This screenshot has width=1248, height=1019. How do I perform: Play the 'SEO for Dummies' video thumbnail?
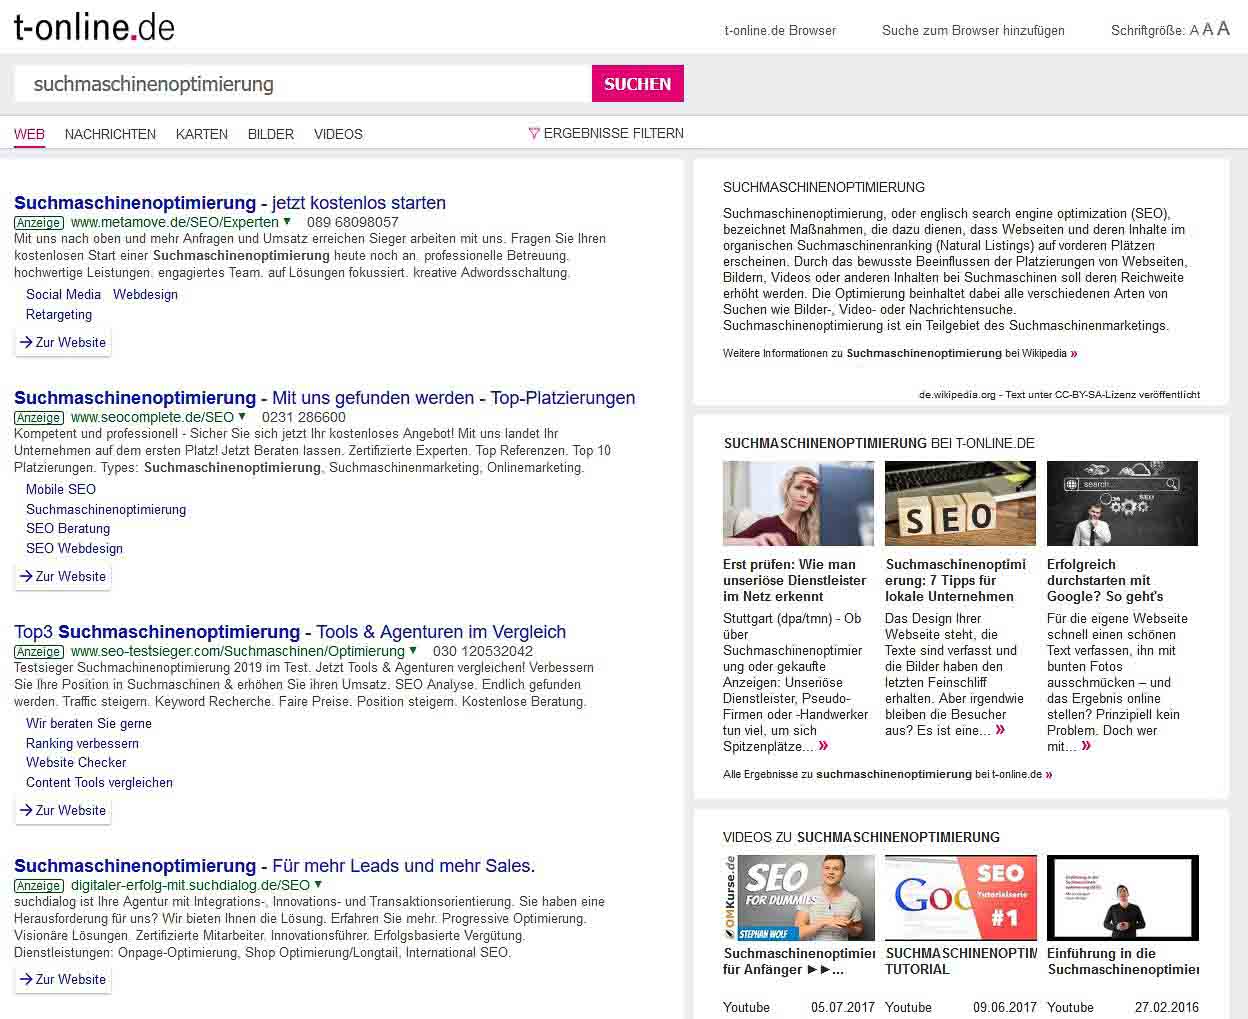coord(798,897)
